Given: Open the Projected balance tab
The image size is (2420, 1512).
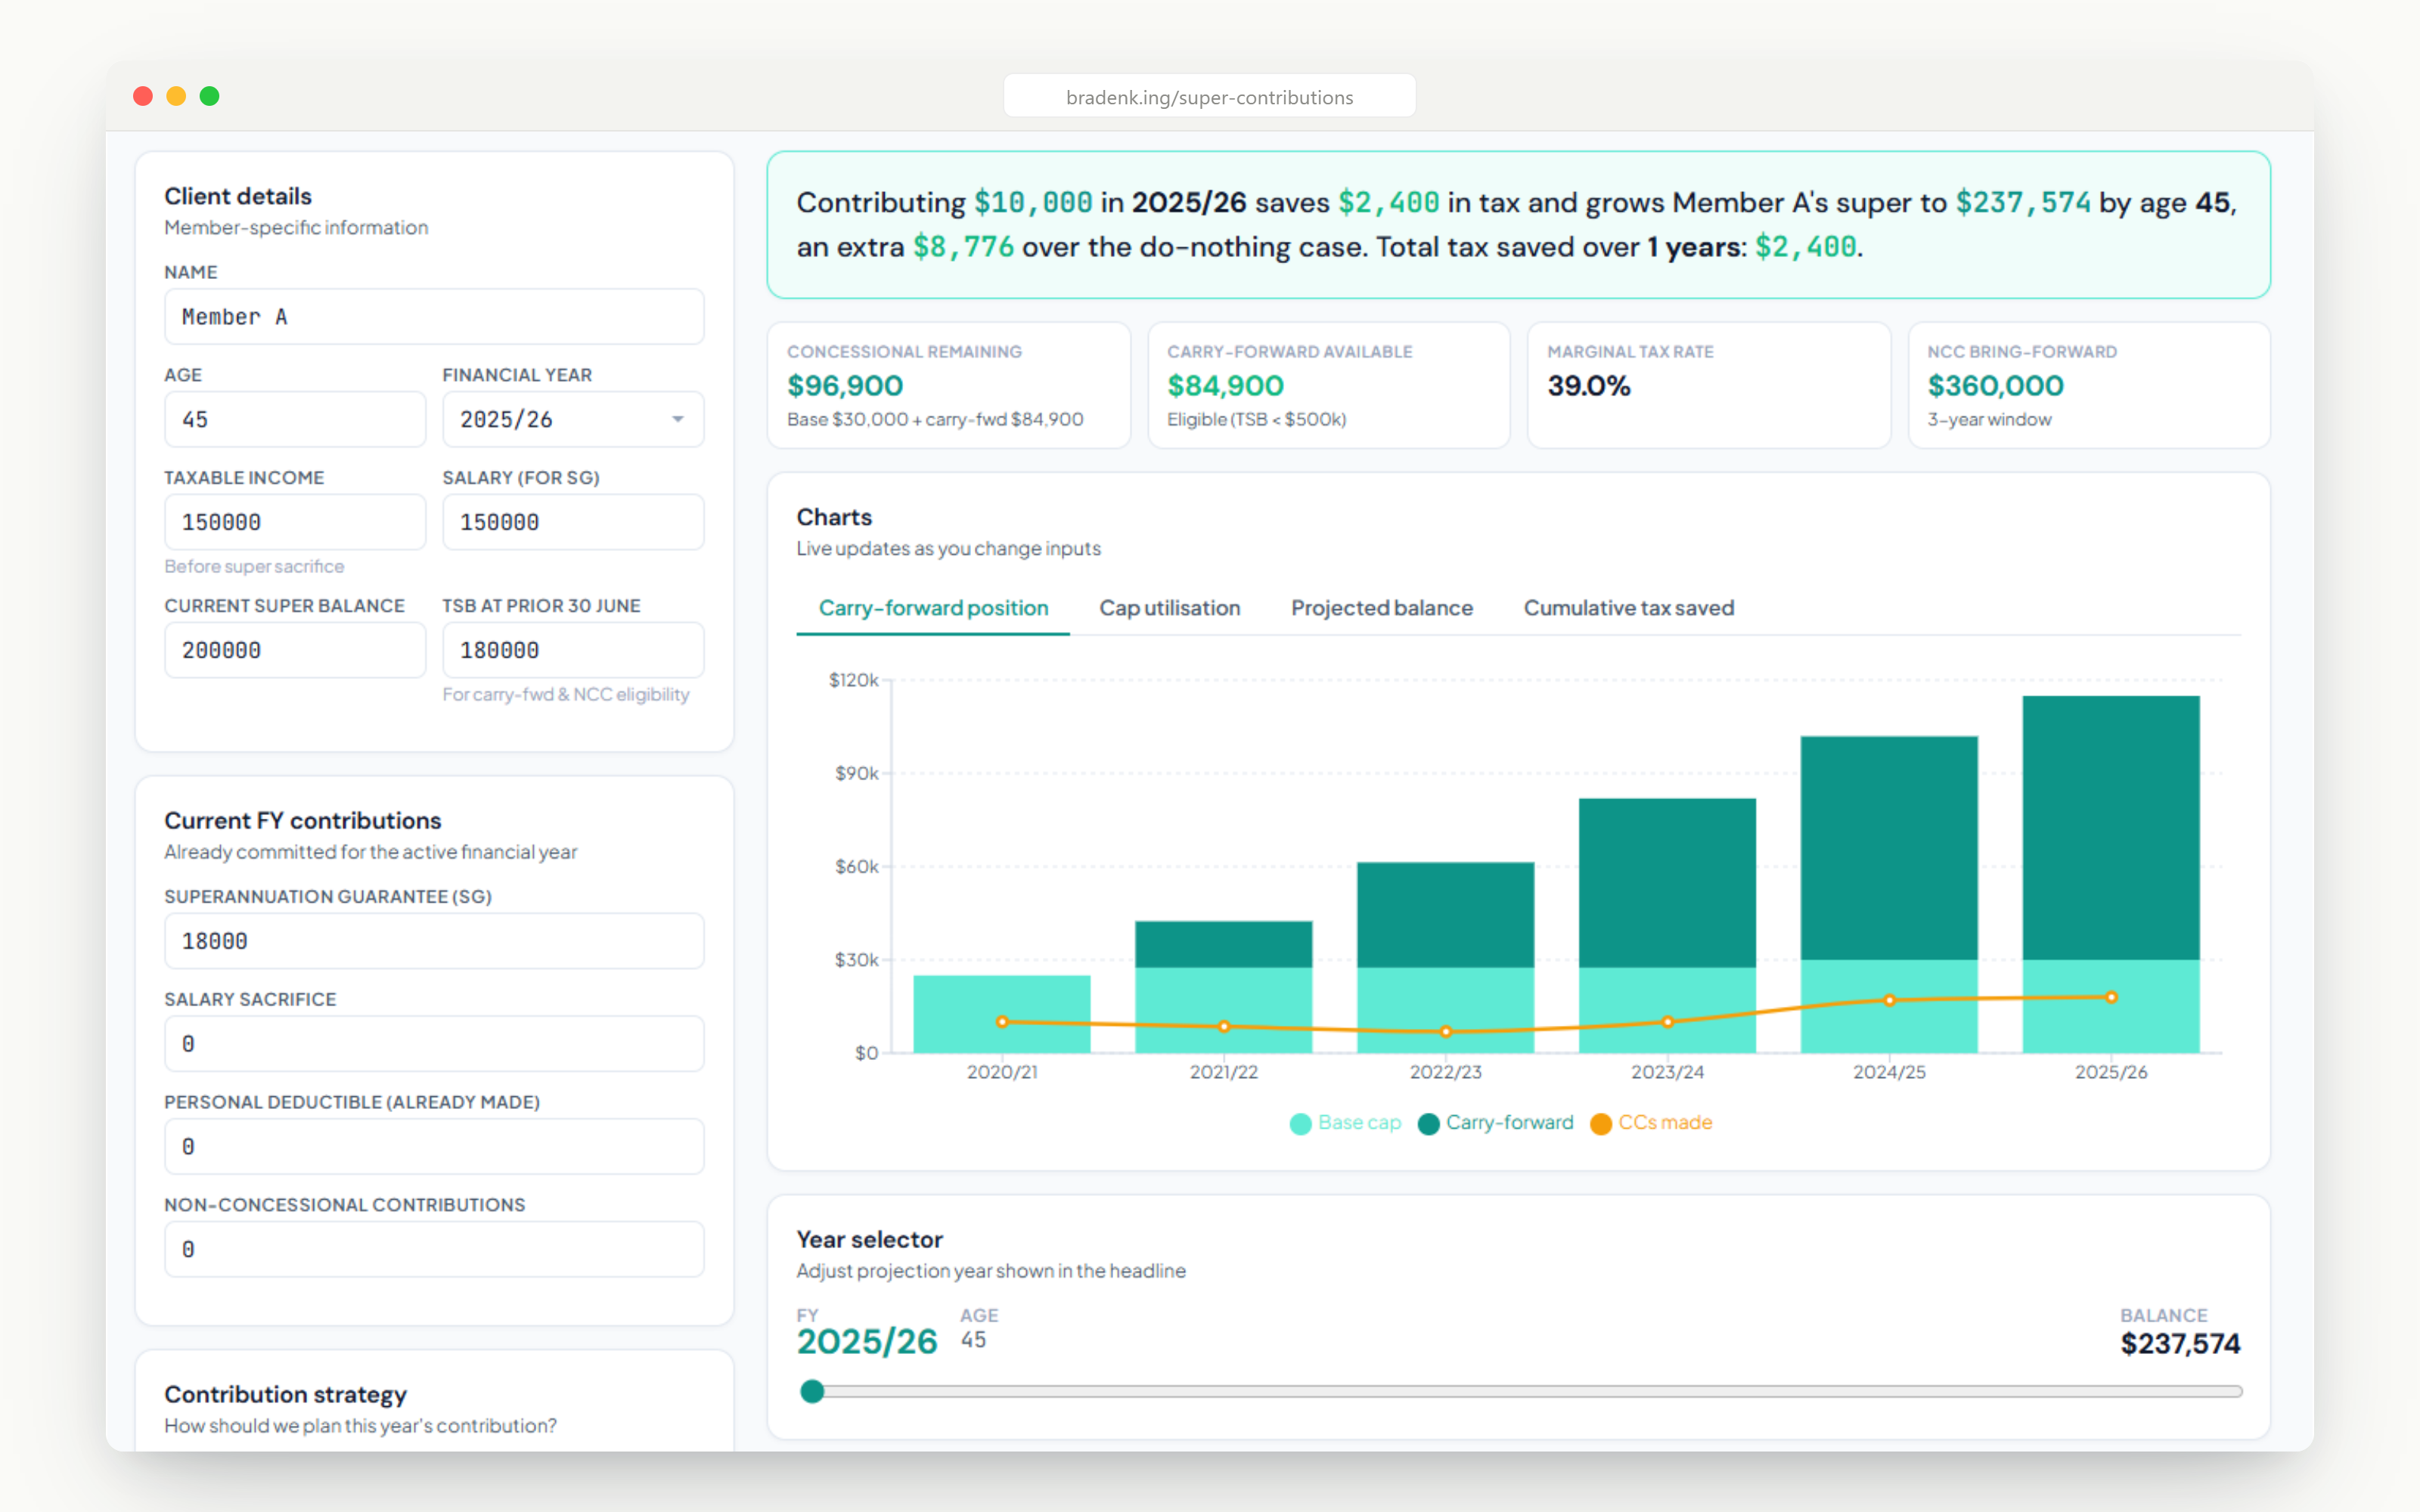Looking at the screenshot, I should (1381, 608).
